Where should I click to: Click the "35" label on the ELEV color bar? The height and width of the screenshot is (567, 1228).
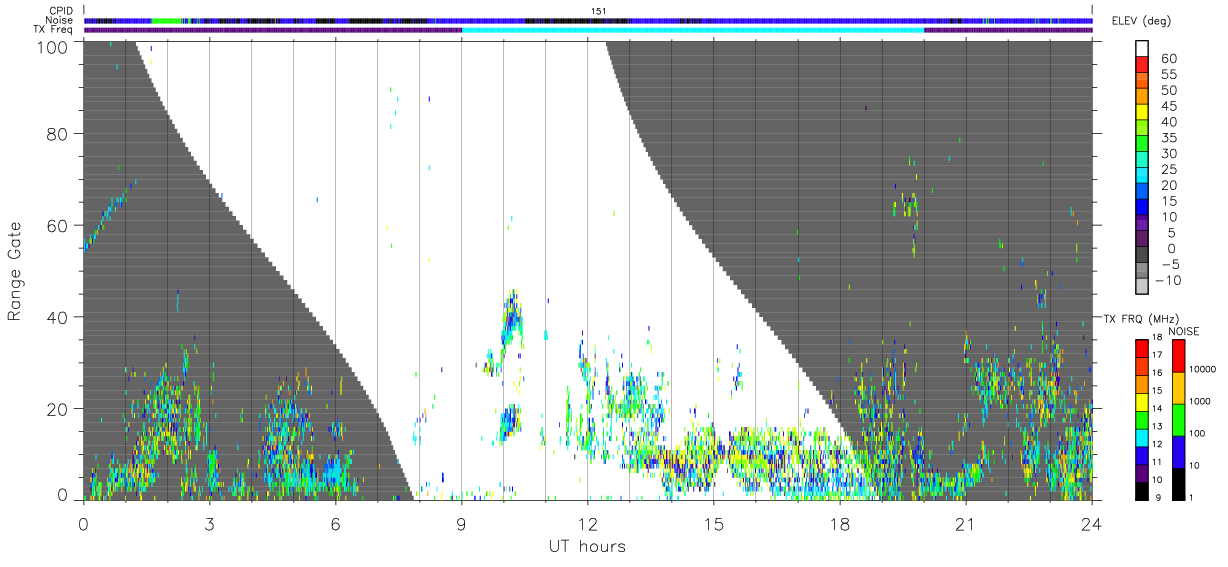click(x=1168, y=137)
